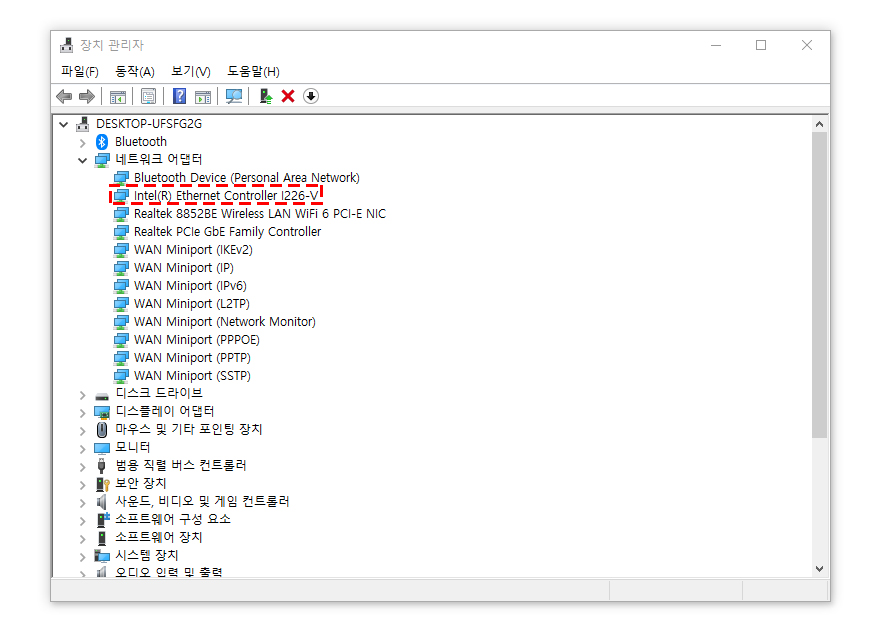Viewport: 880px width, 630px height.
Task: Expand the 시스템 장치 chevron
Action: (82, 557)
